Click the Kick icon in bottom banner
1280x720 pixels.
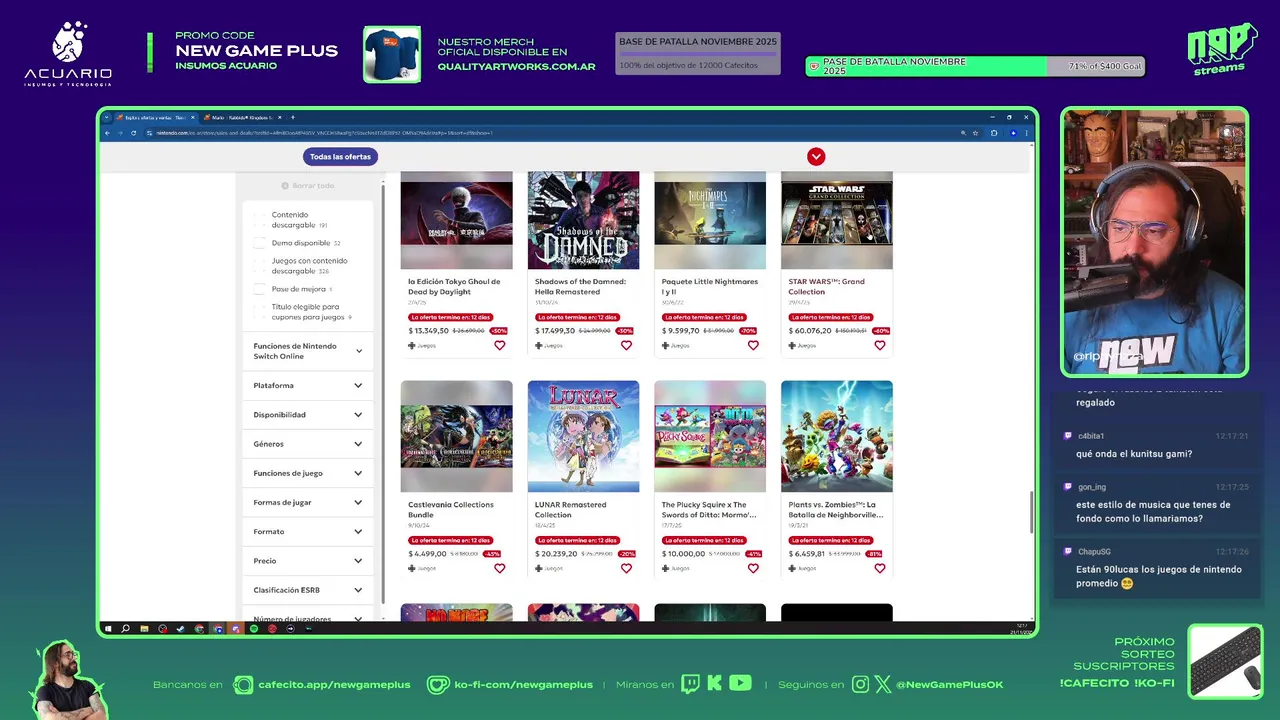tap(714, 684)
